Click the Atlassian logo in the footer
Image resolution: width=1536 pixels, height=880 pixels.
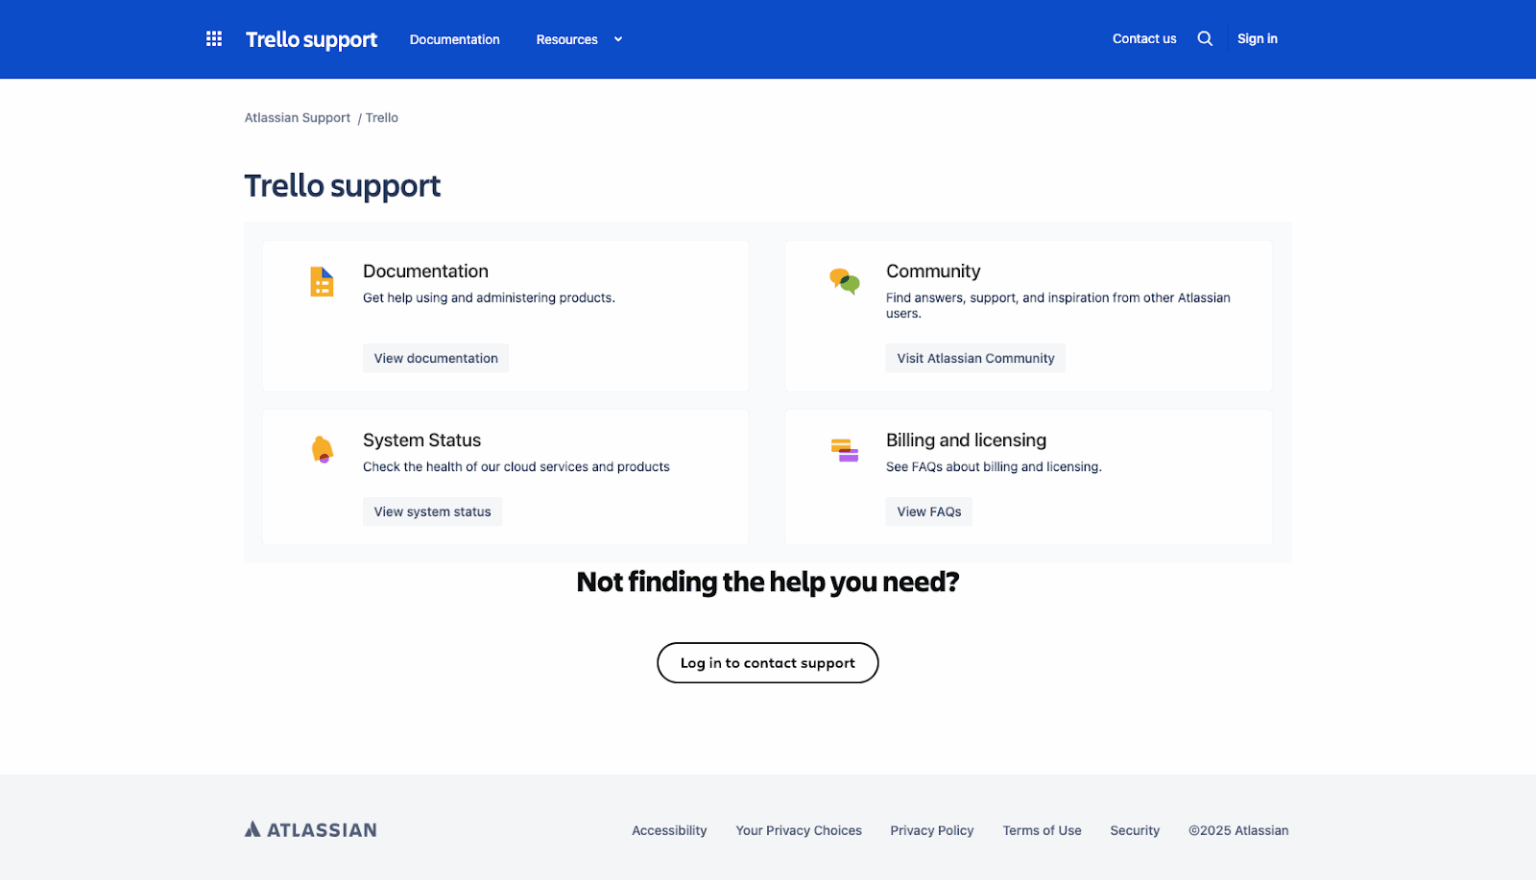coord(310,829)
